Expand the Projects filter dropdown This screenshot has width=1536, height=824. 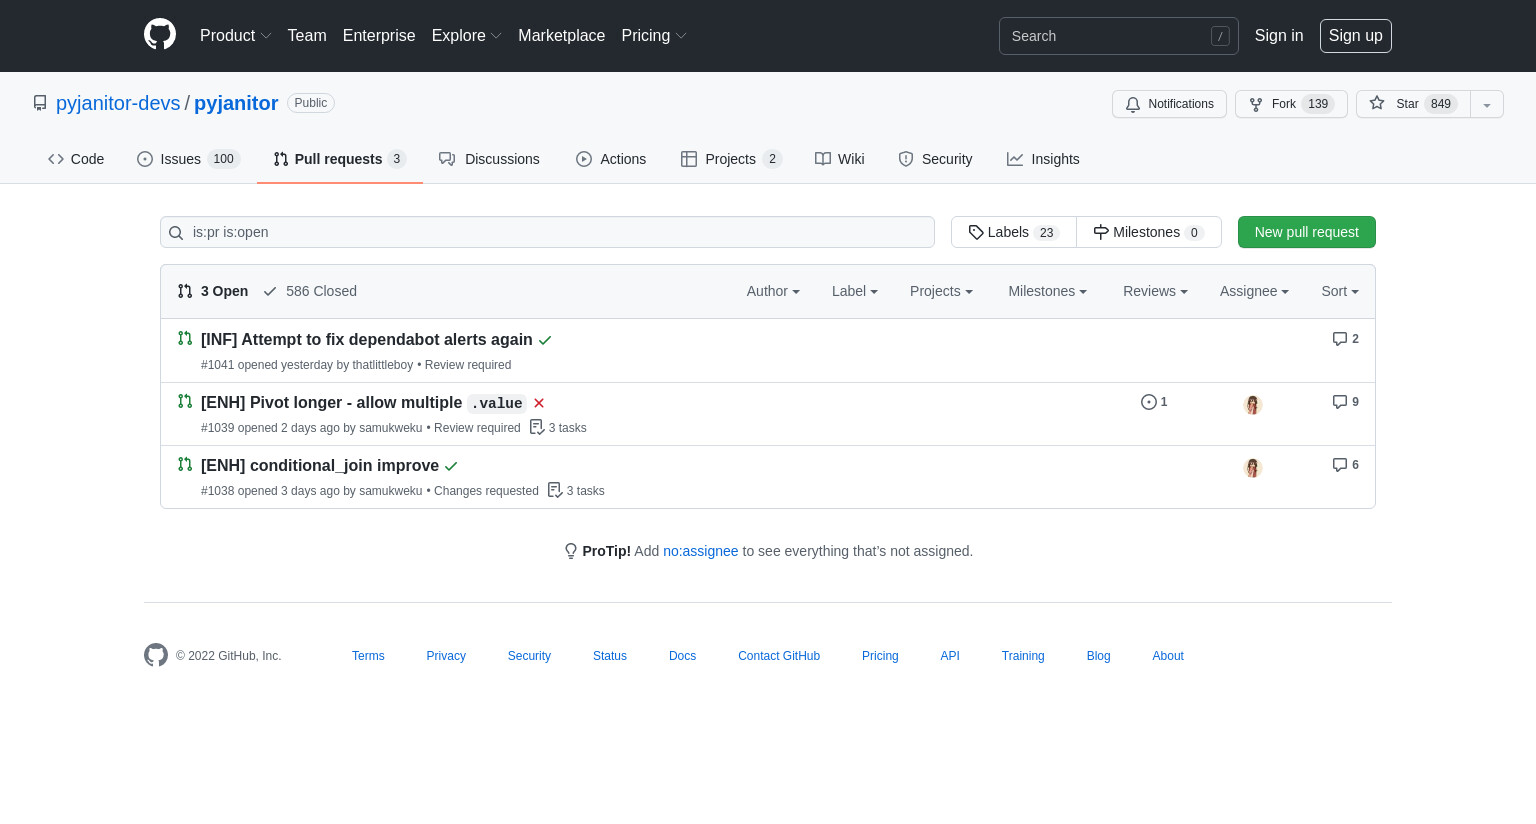[x=941, y=291]
